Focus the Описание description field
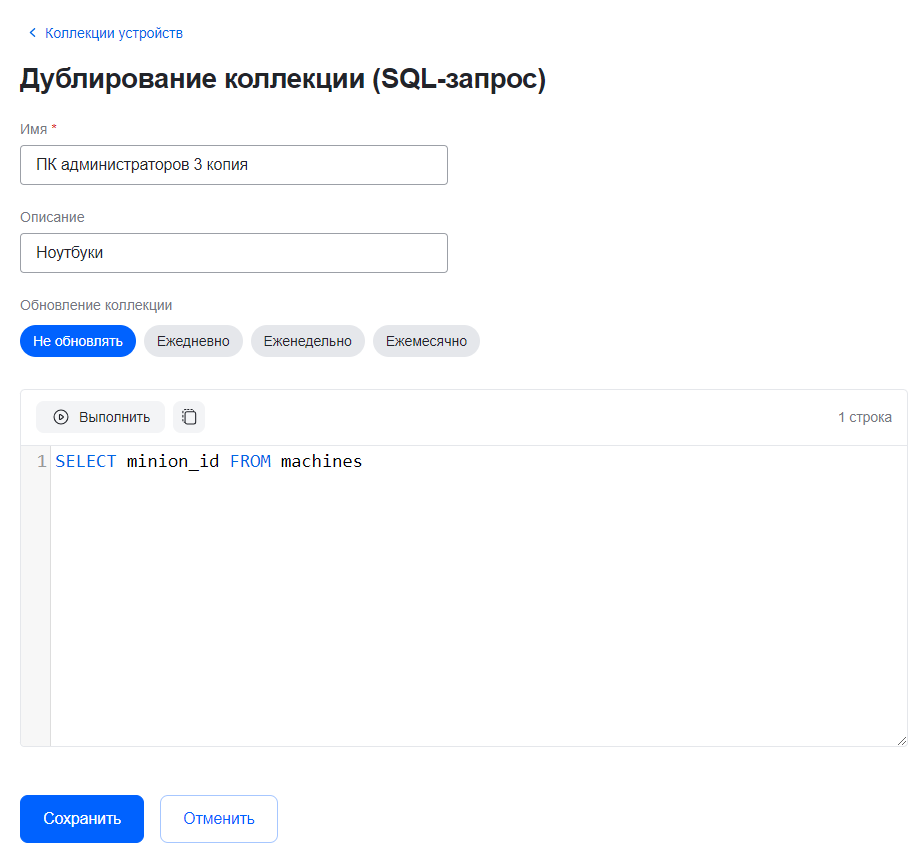This screenshot has width=923, height=853. 233,253
